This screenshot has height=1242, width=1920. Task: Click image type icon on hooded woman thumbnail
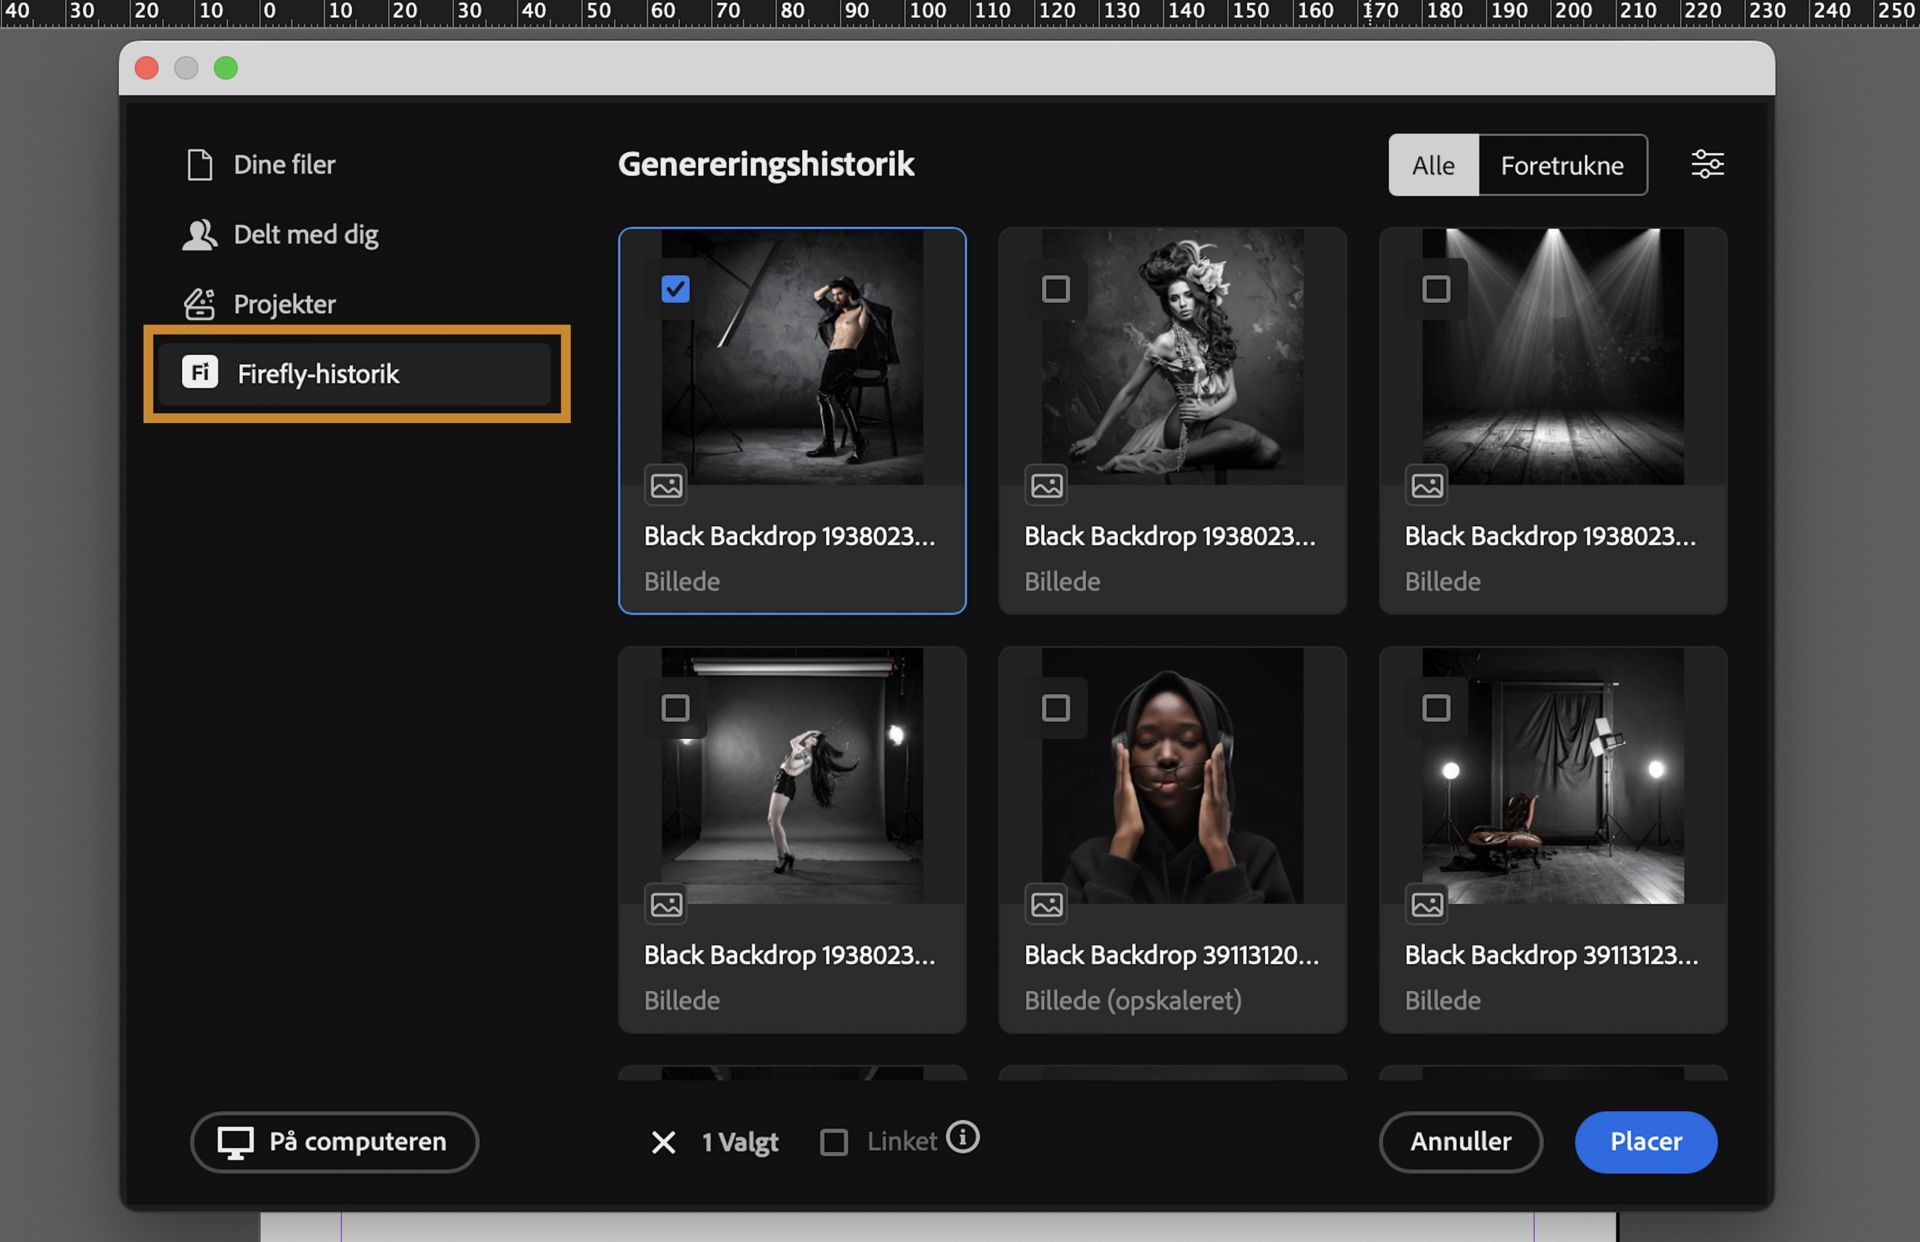(x=1047, y=905)
